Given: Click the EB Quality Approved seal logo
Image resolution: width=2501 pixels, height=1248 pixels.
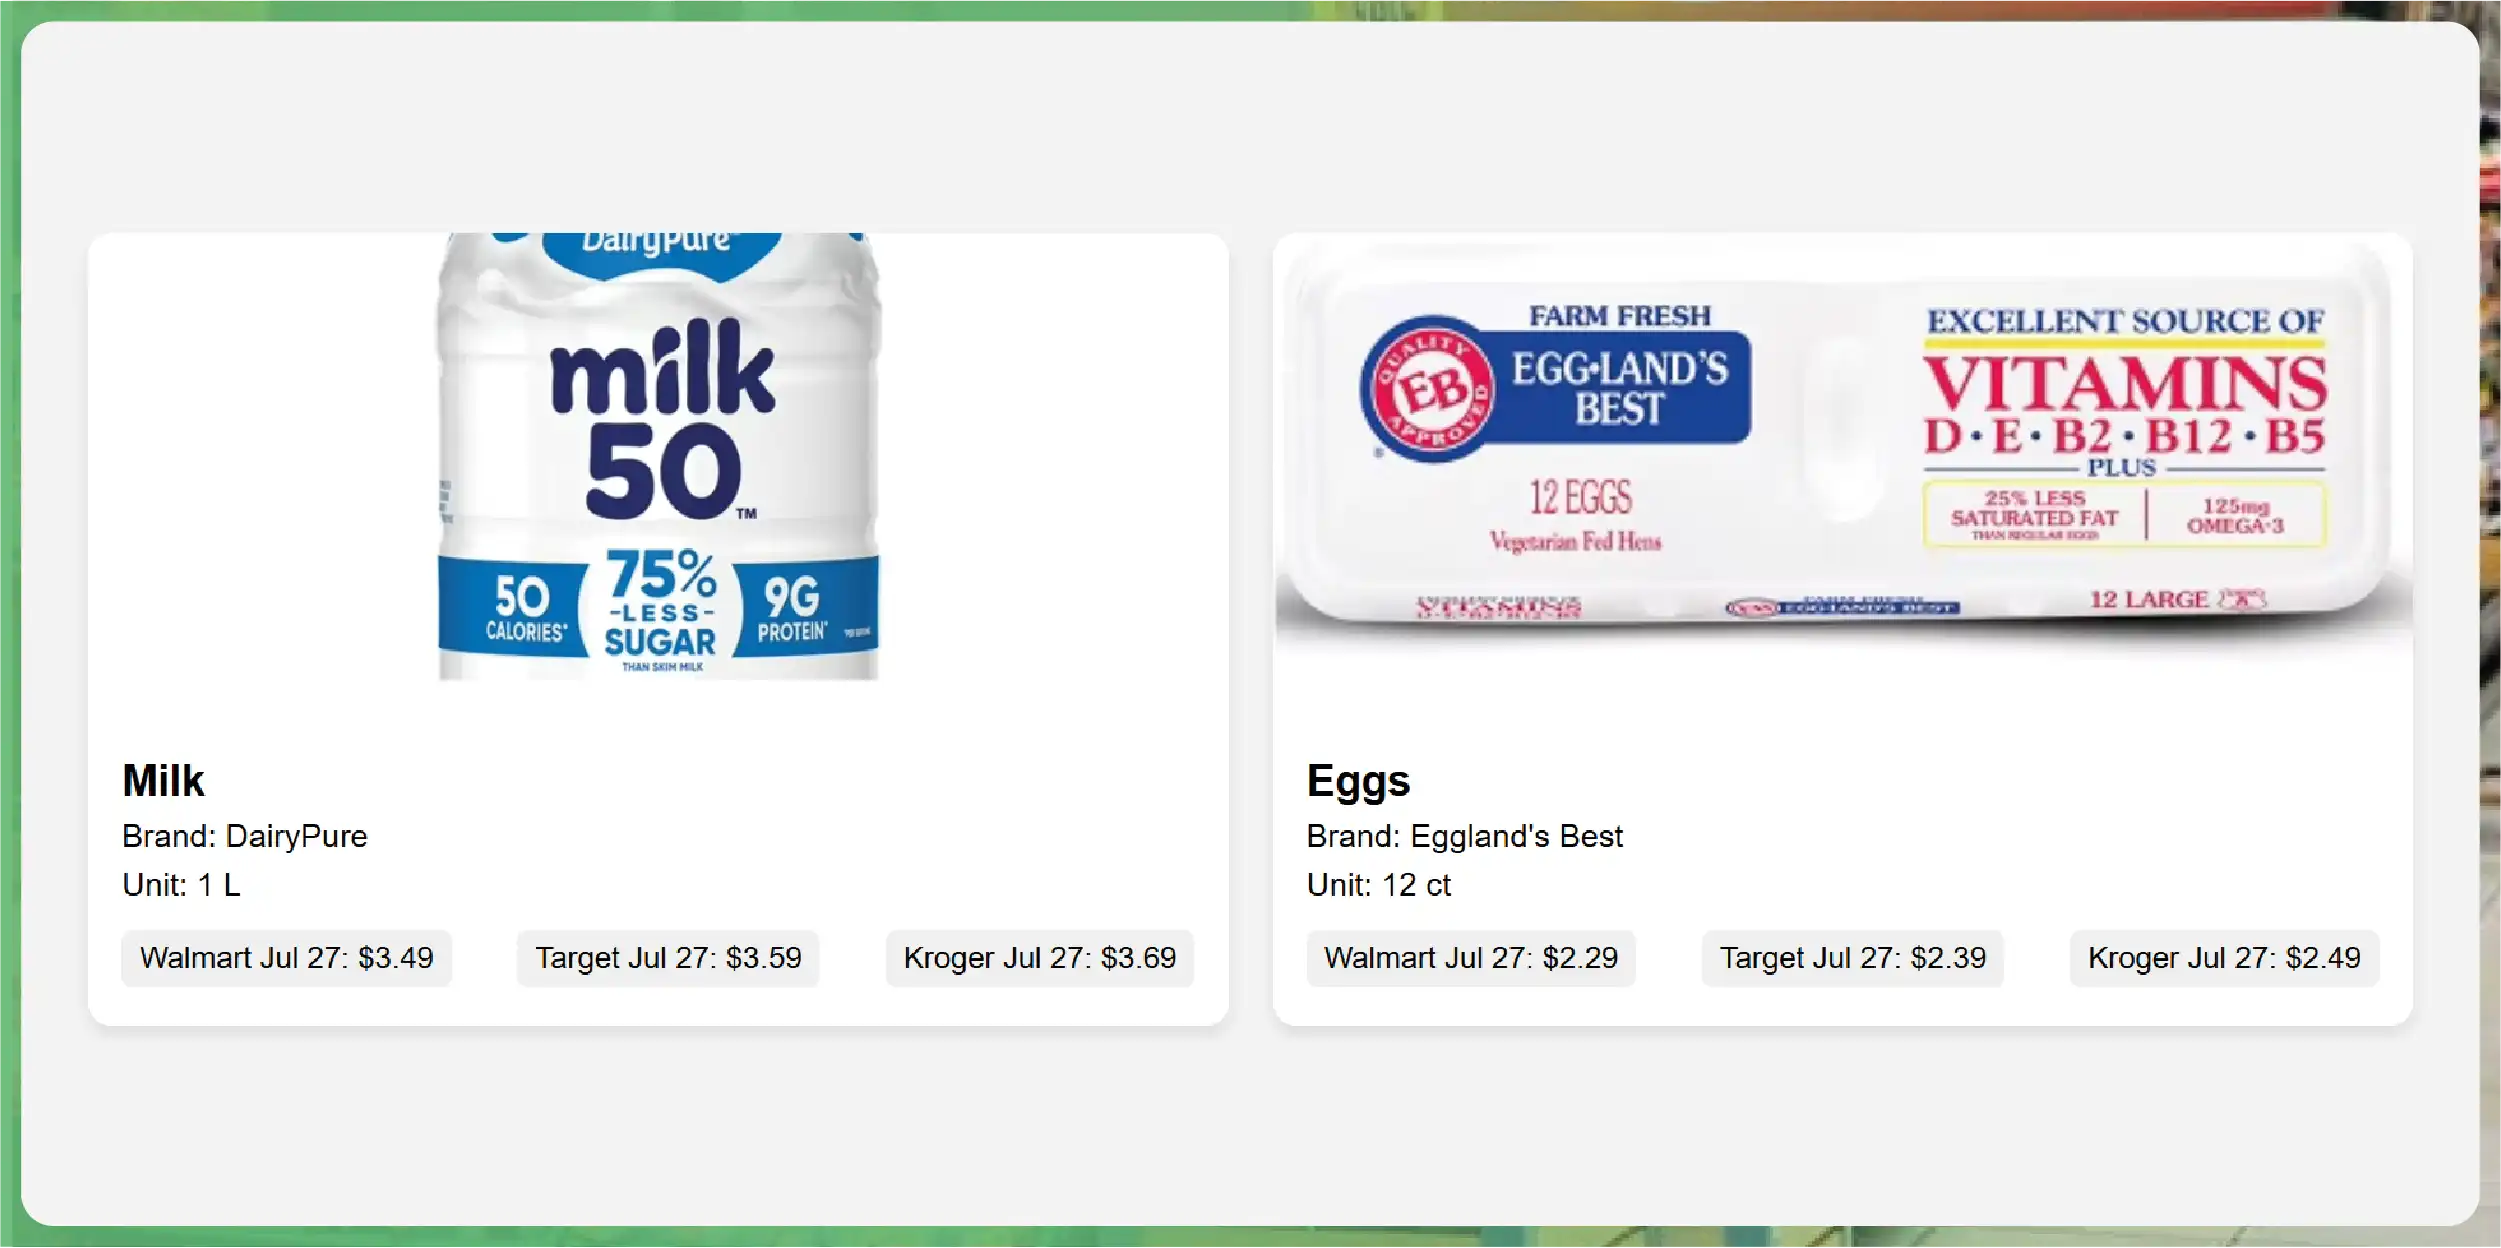Looking at the screenshot, I should click(1428, 390).
